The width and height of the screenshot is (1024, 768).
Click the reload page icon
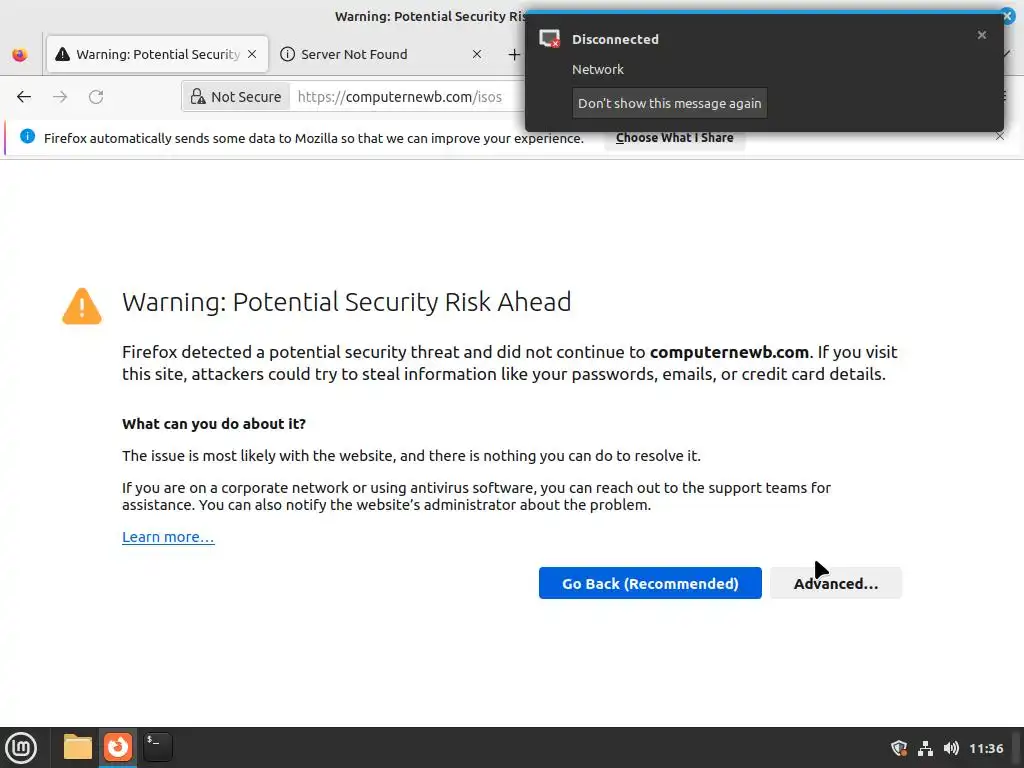(96, 97)
